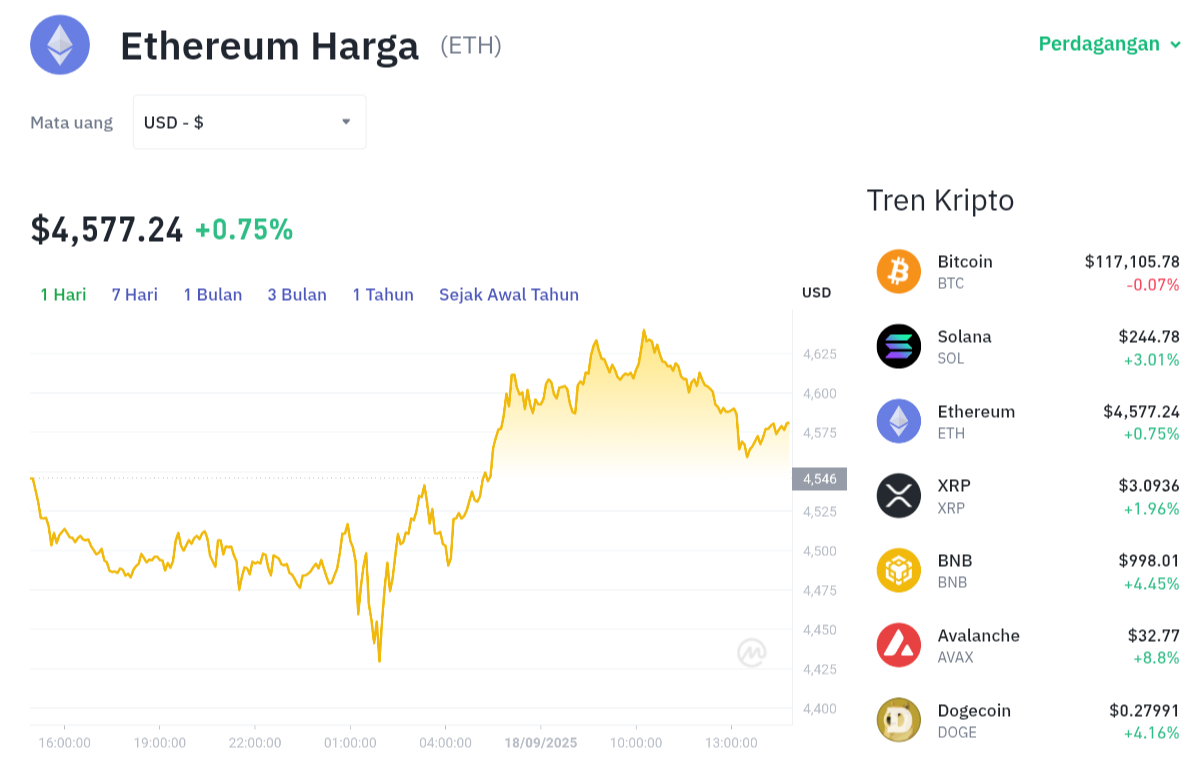
Task: Switch chart to 7 Hari range
Action: coord(135,295)
